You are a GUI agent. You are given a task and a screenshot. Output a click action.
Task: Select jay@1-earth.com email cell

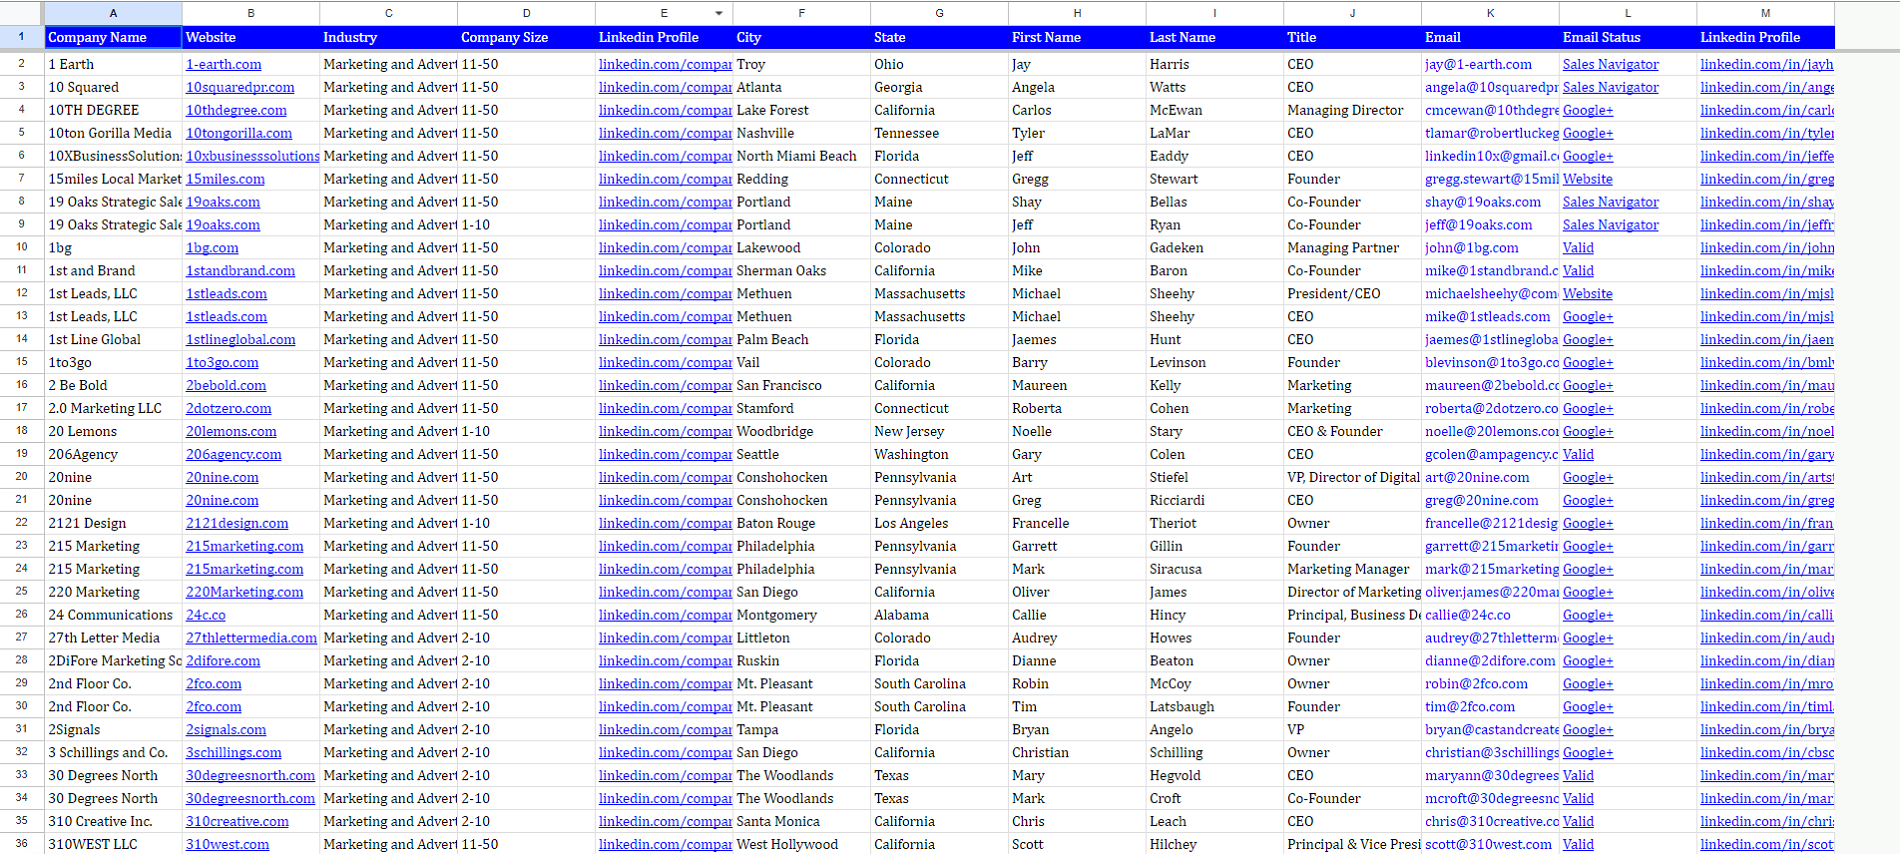[x=1490, y=64]
